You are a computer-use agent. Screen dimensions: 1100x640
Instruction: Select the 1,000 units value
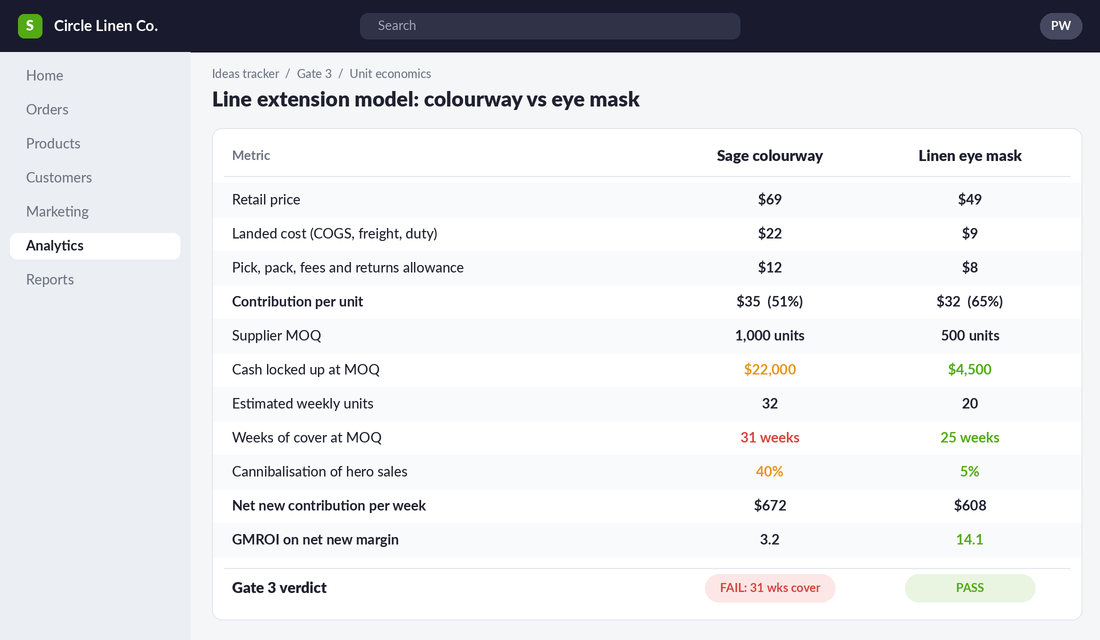point(770,335)
